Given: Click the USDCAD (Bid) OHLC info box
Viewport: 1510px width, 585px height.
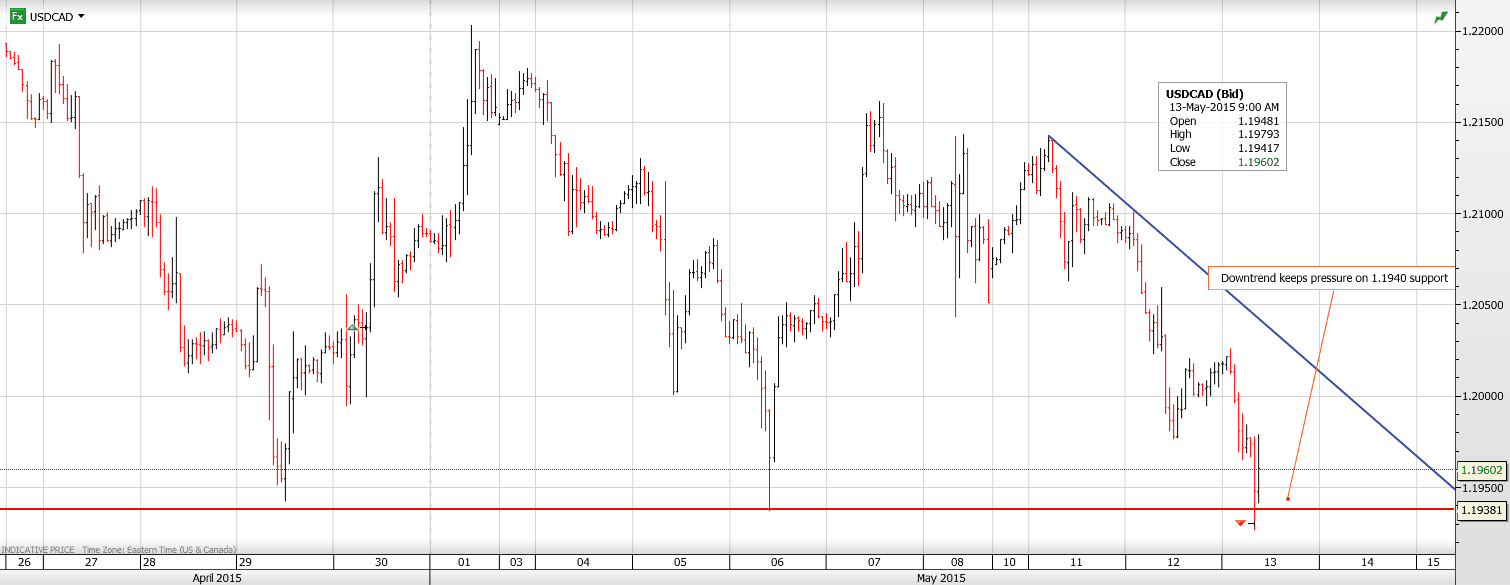Looking at the screenshot, I should point(1222,127).
